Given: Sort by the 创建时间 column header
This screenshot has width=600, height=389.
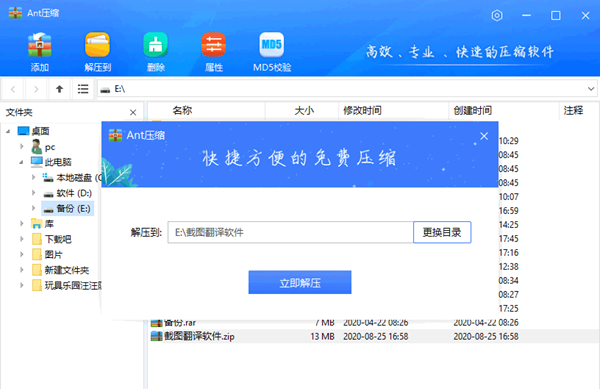Looking at the screenshot, I should point(504,111).
